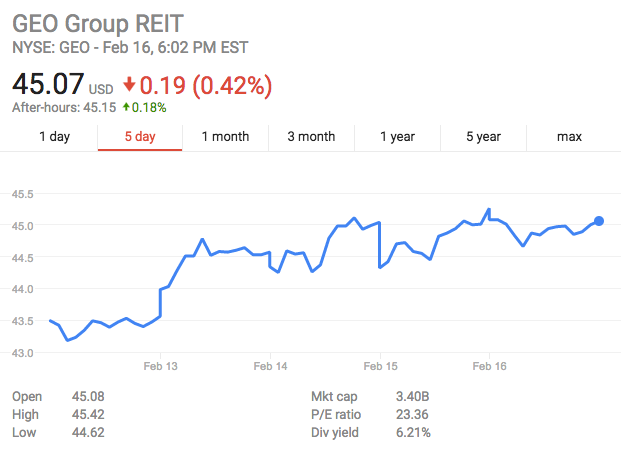The image size is (621, 464).
Task: Click the NYSE: GEO ticker line
Action: coord(130,48)
